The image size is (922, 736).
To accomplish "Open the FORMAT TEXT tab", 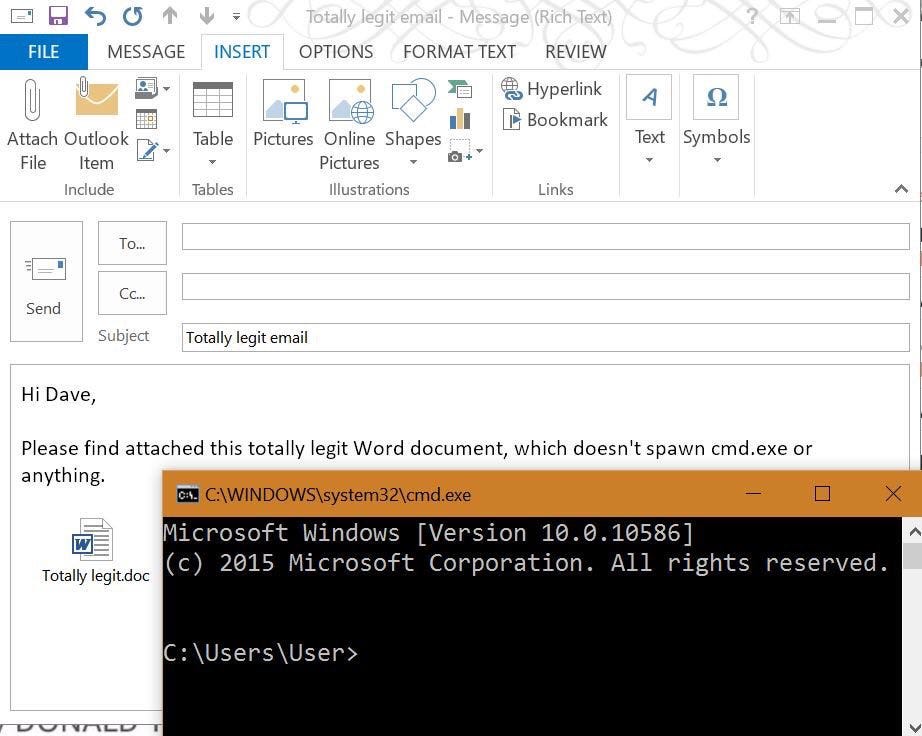I will [x=459, y=52].
